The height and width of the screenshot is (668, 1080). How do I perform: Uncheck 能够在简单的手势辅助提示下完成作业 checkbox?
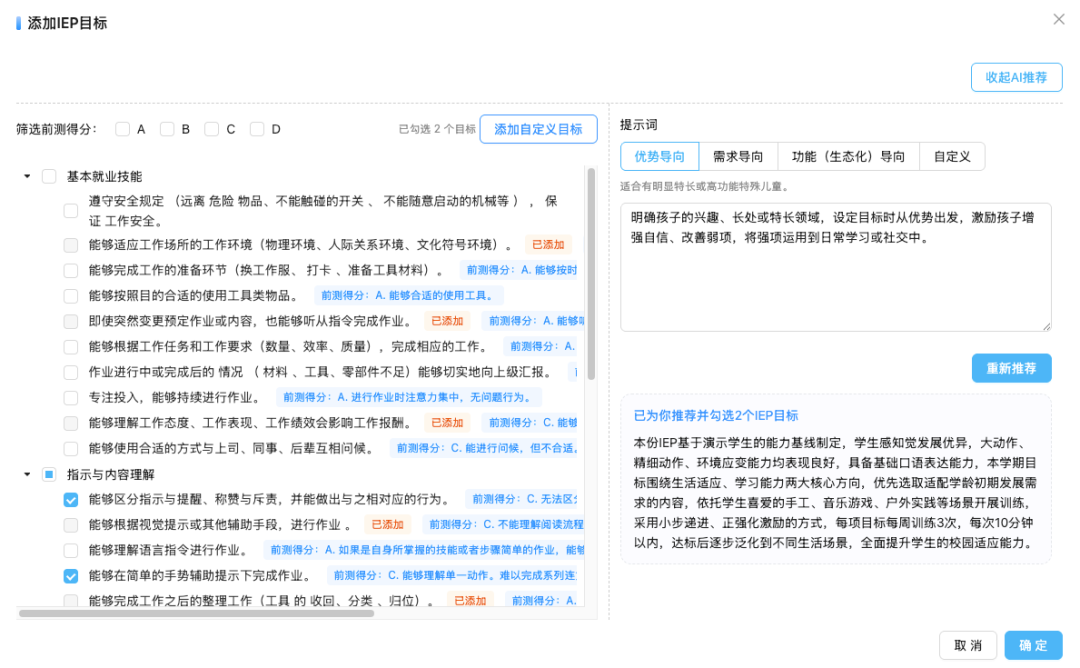click(x=71, y=576)
